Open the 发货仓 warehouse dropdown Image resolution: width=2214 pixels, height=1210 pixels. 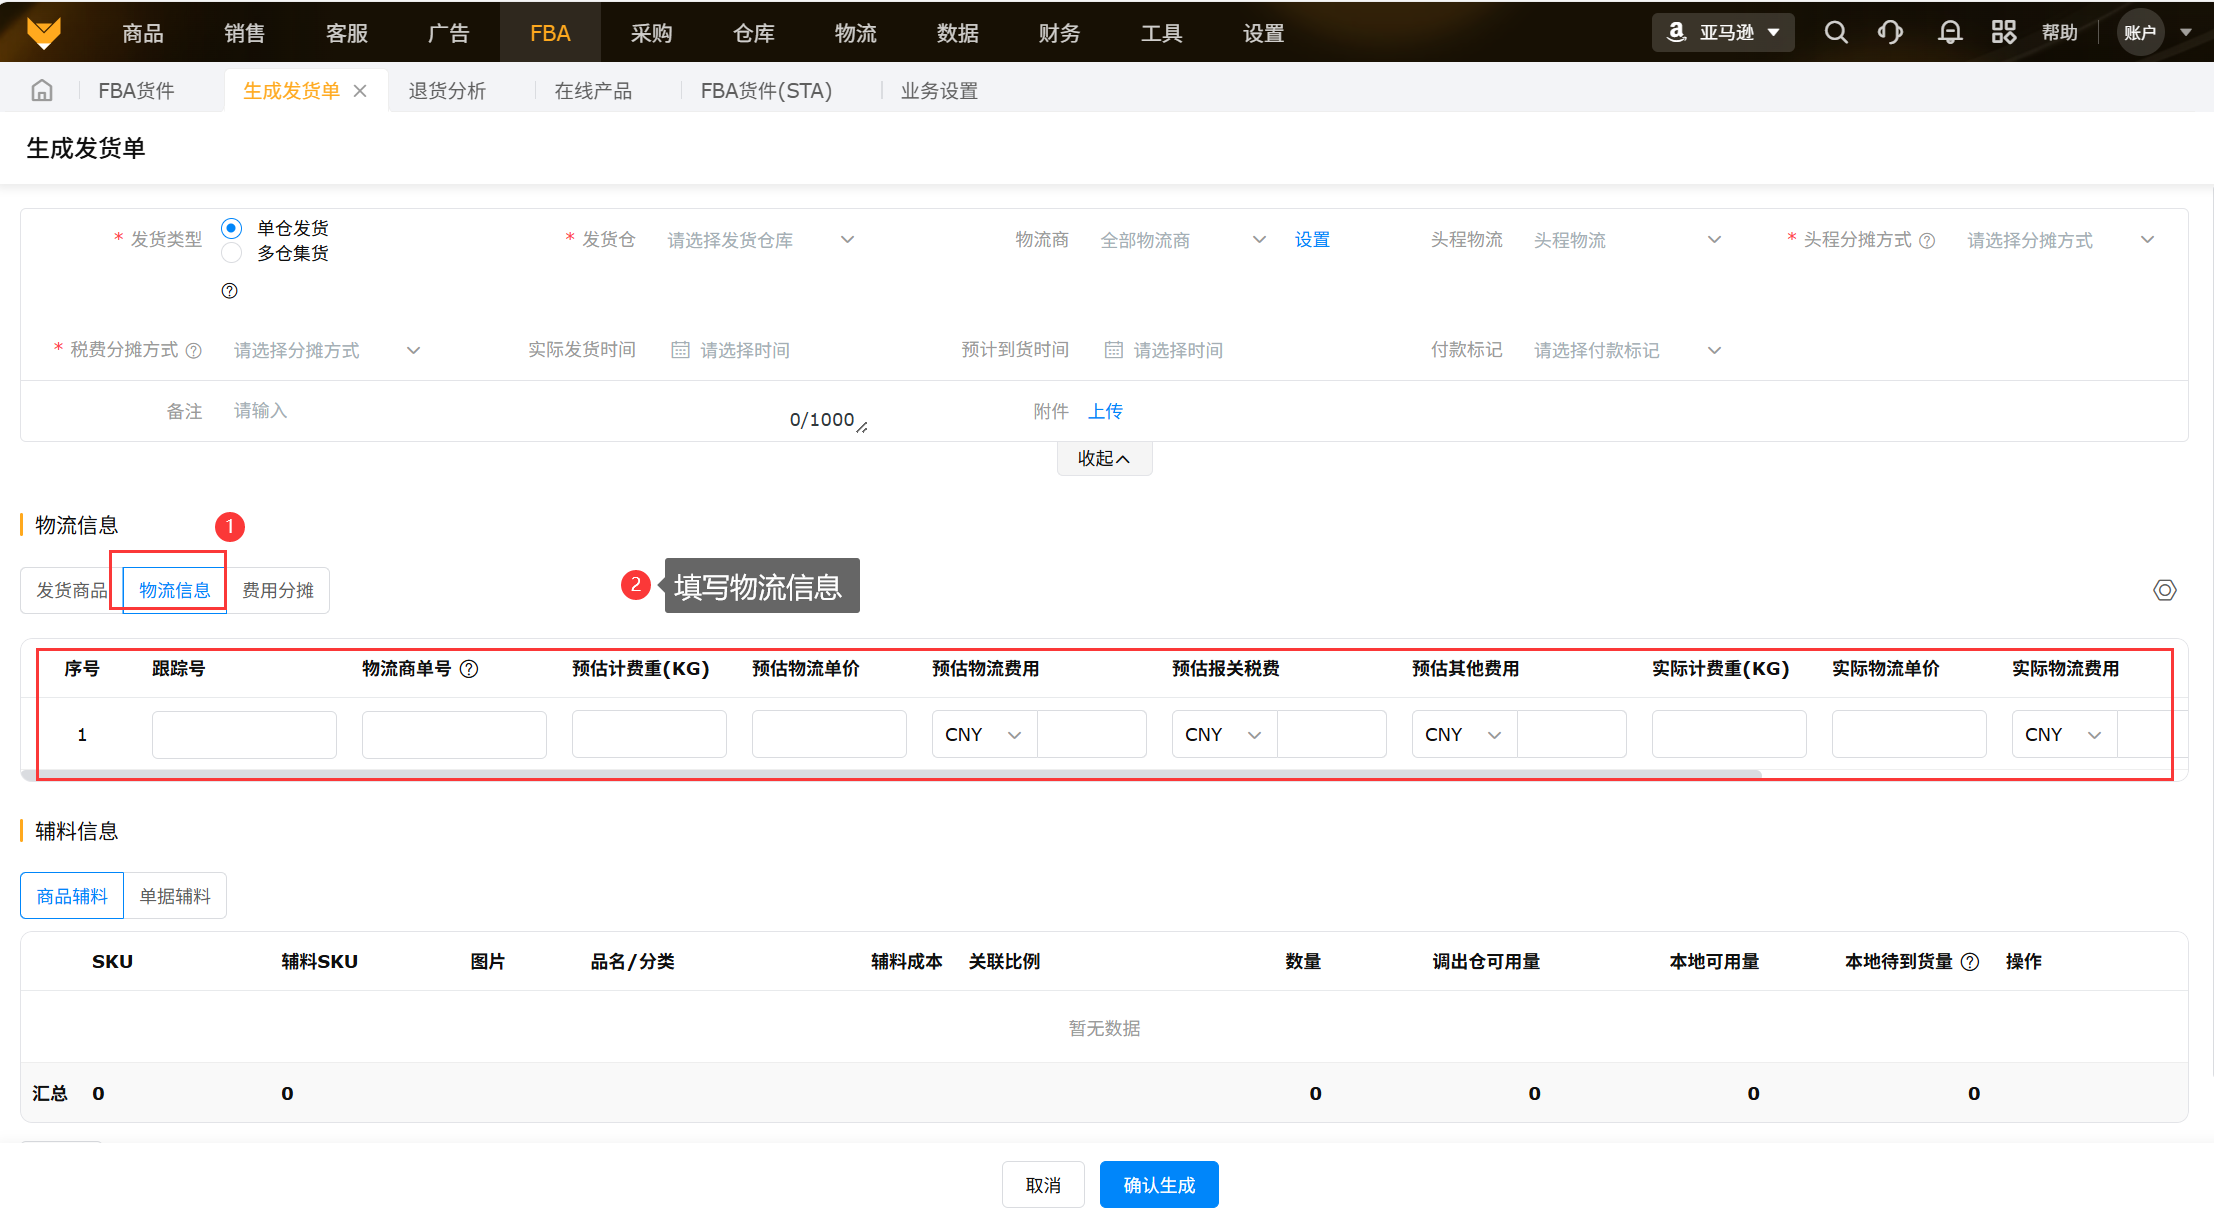click(x=760, y=240)
